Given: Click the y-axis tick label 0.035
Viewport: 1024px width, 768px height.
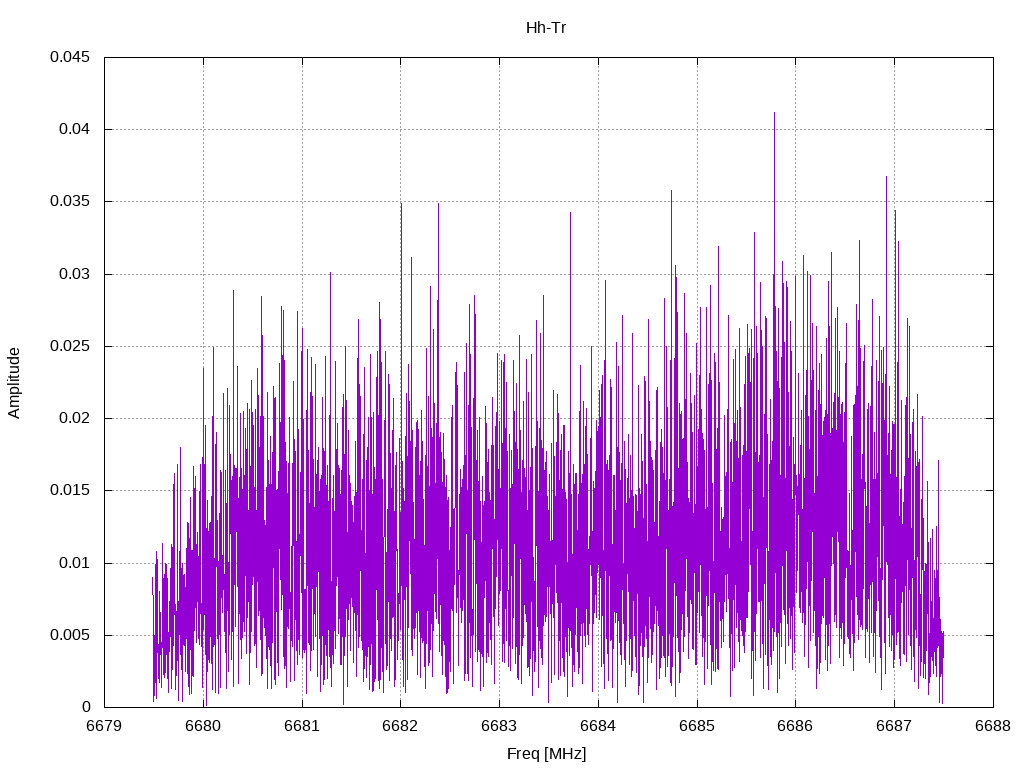Looking at the screenshot, I should (x=70, y=202).
